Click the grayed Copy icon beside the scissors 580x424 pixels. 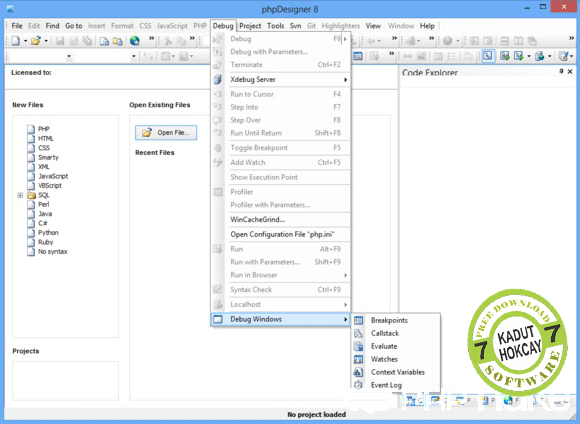point(181,41)
